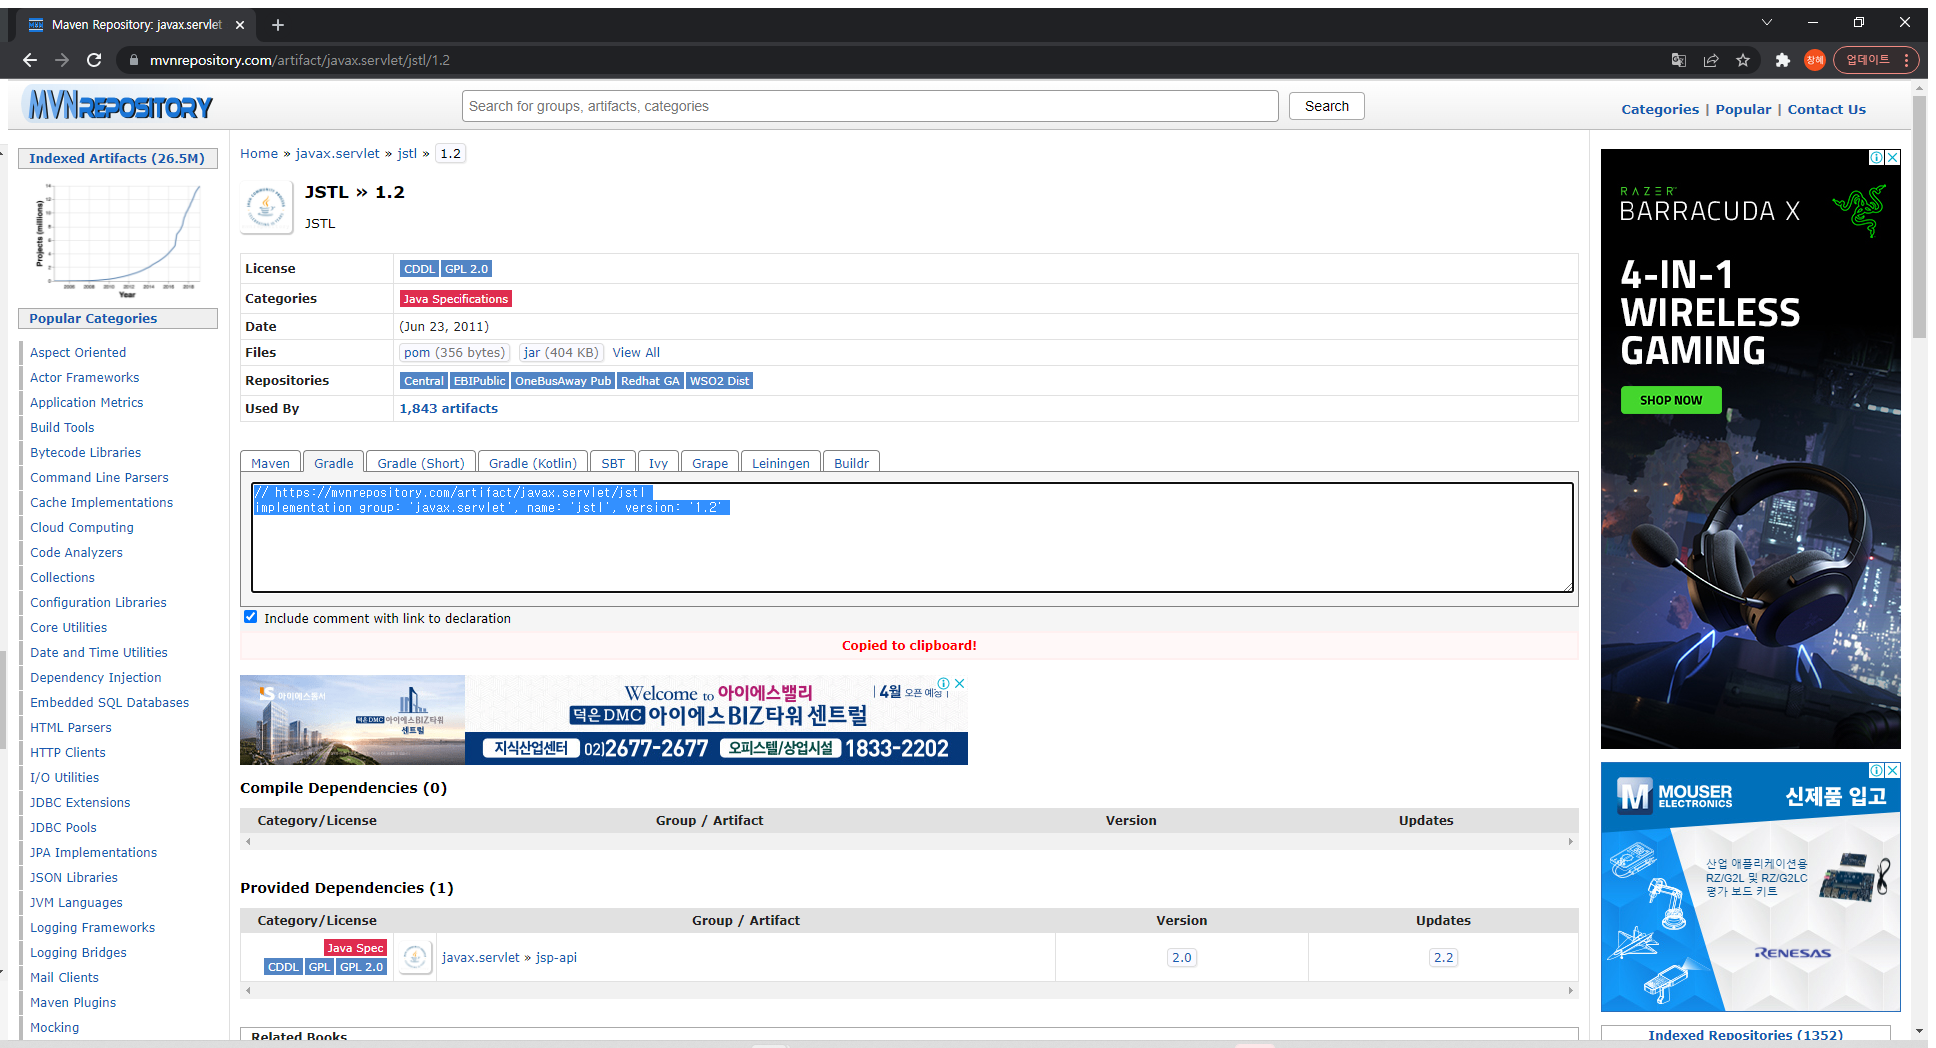
Task: Open jstl breadcrumb link
Action: point(407,153)
